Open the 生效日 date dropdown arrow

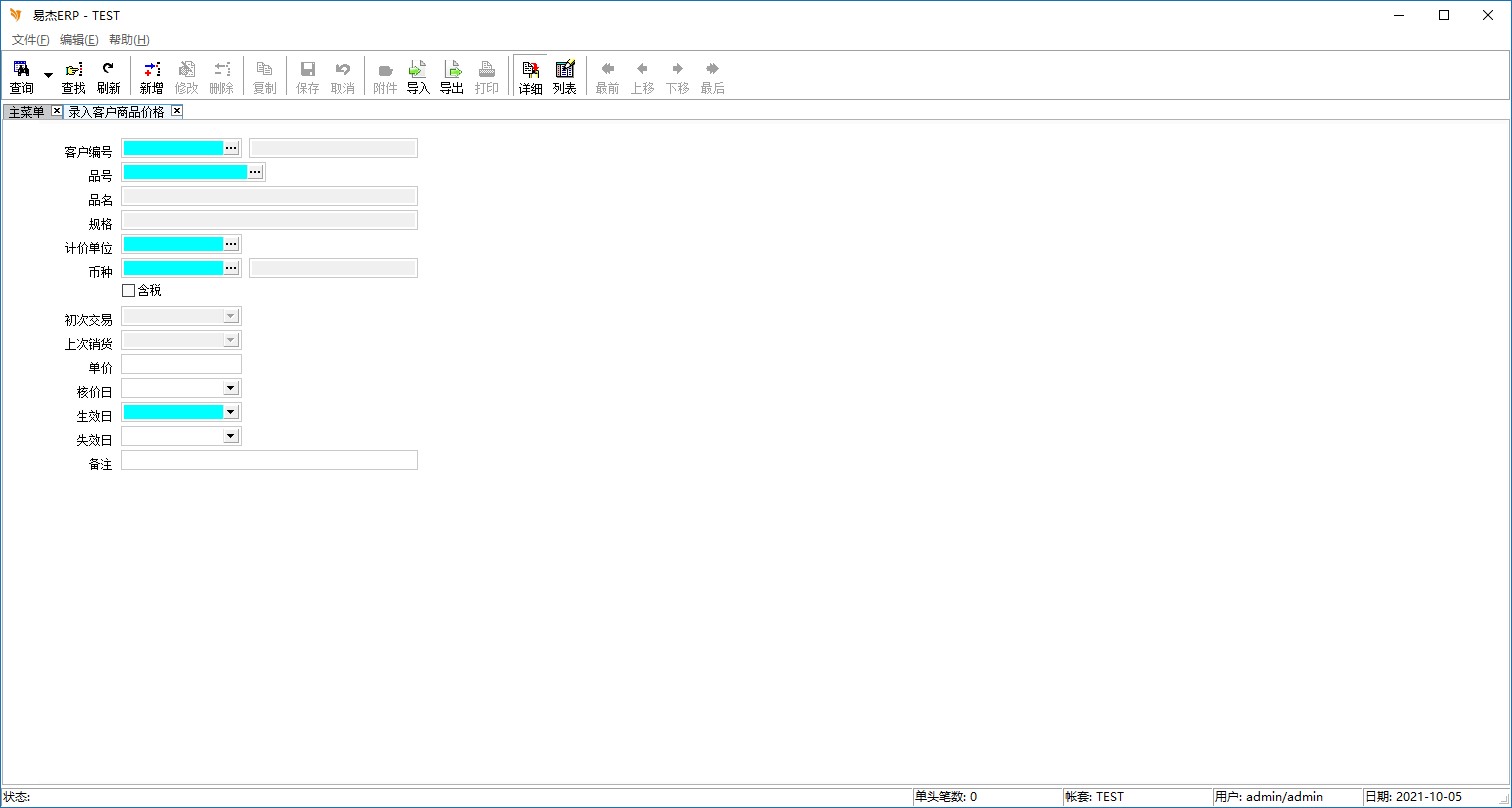(231, 412)
